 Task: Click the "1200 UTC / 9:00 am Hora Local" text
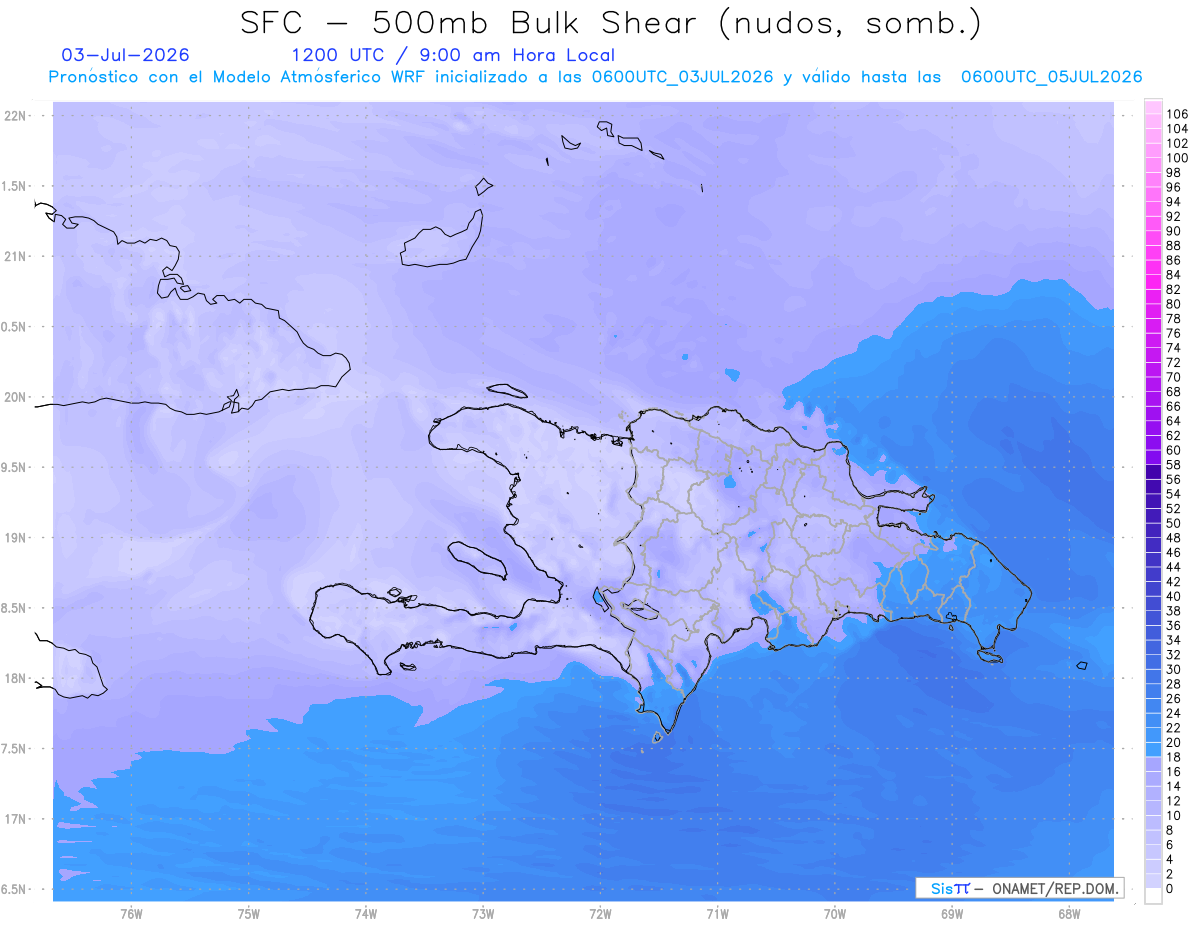click(452, 55)
